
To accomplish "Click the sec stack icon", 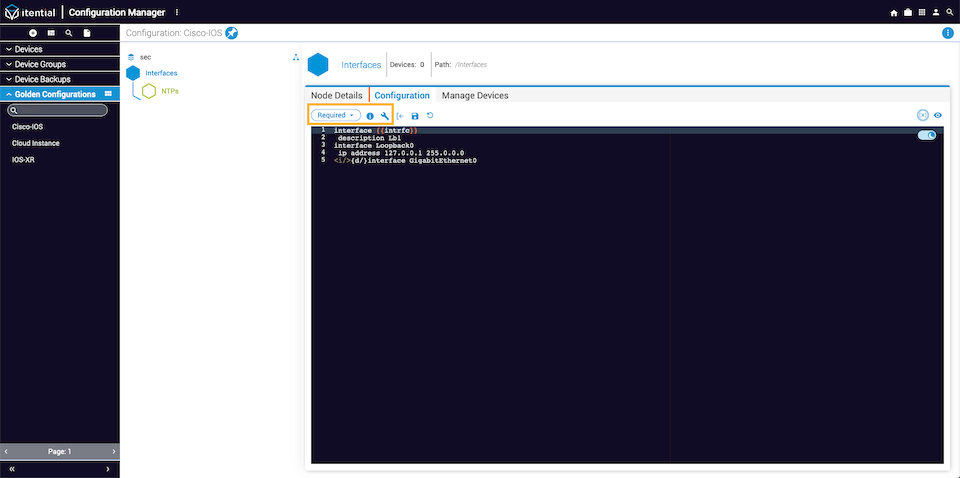I will coord(131,57).
